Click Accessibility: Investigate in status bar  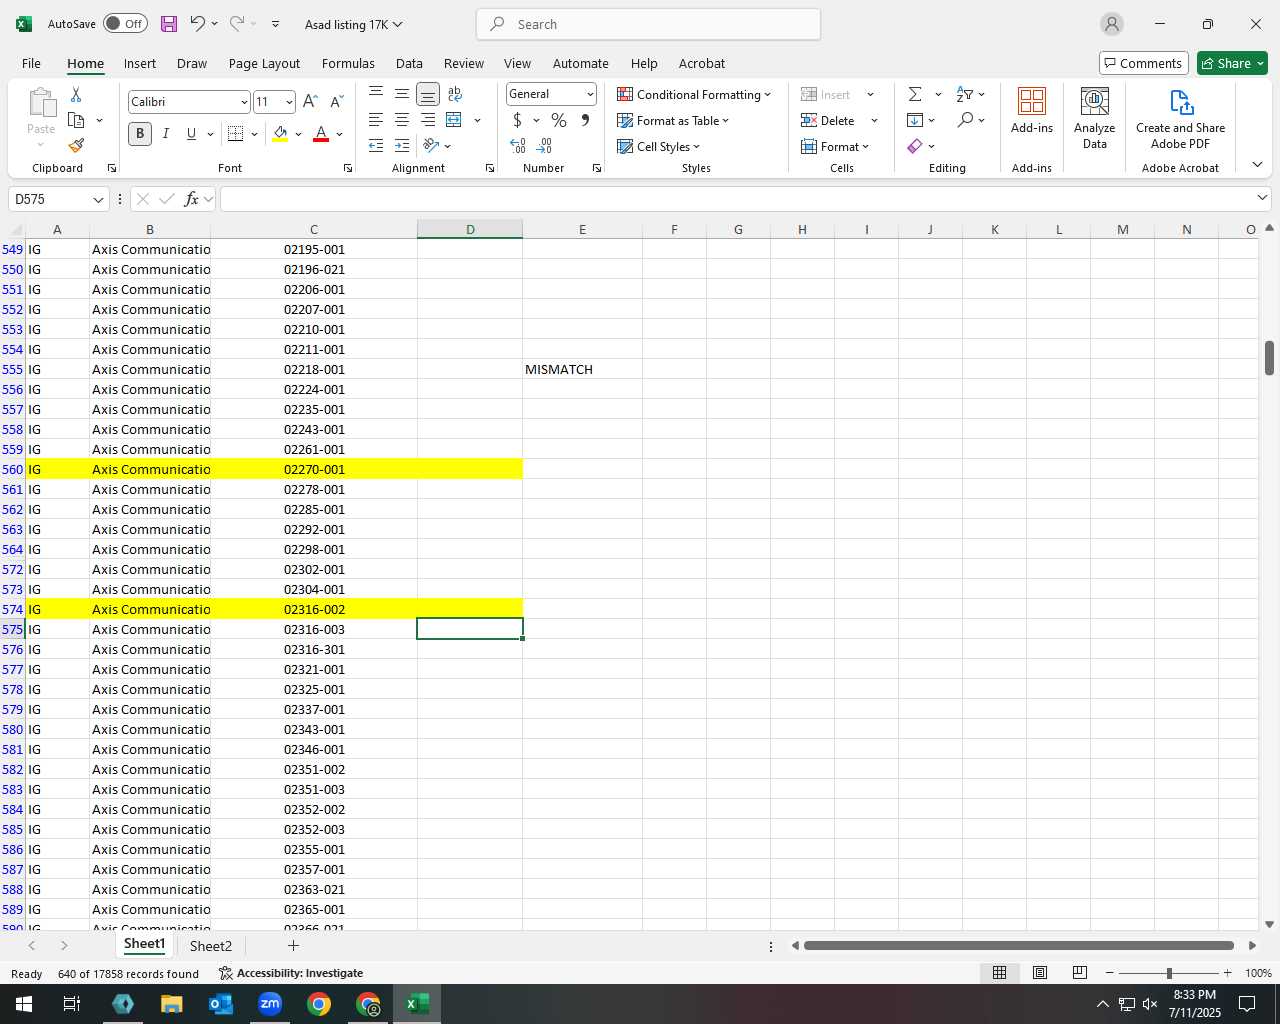pos(291,973)
